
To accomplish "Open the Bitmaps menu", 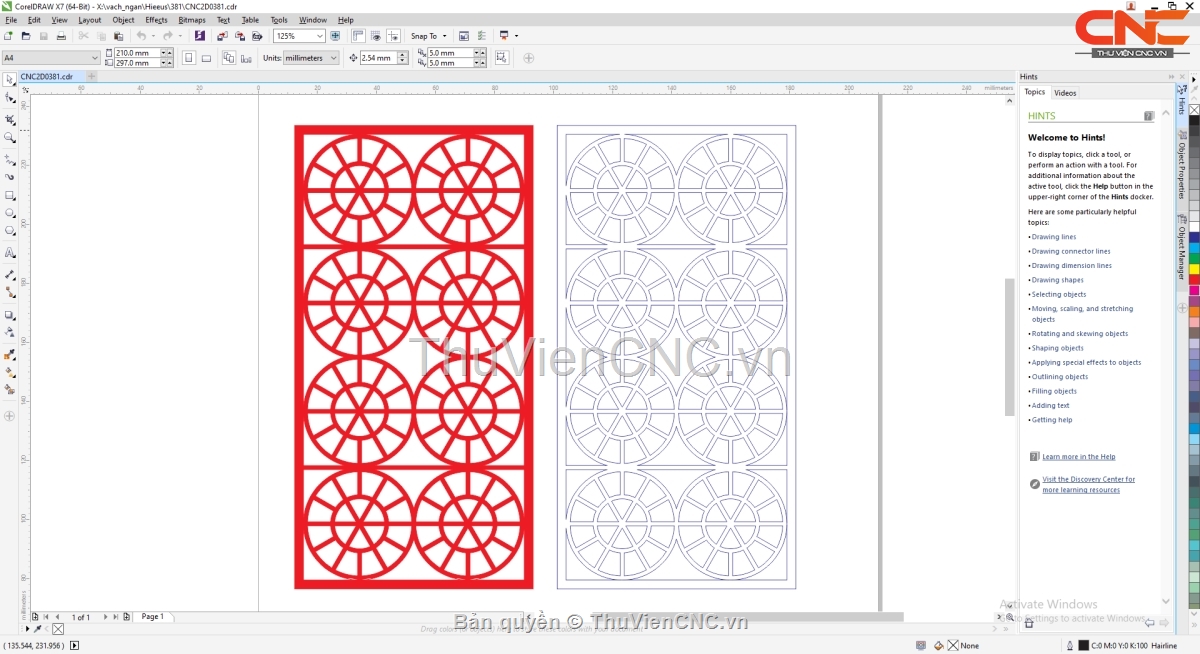I will pyautogui.click(x=192, y=20).
